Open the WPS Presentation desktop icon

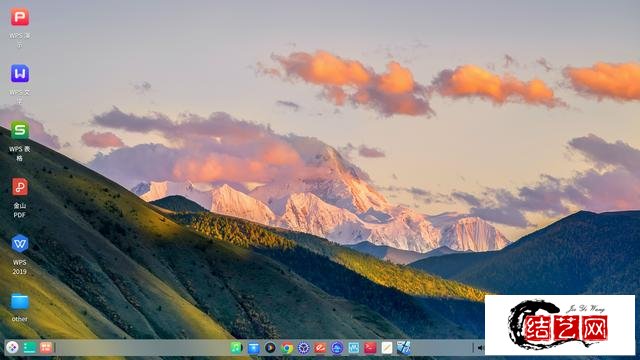[x=20, y=17]
